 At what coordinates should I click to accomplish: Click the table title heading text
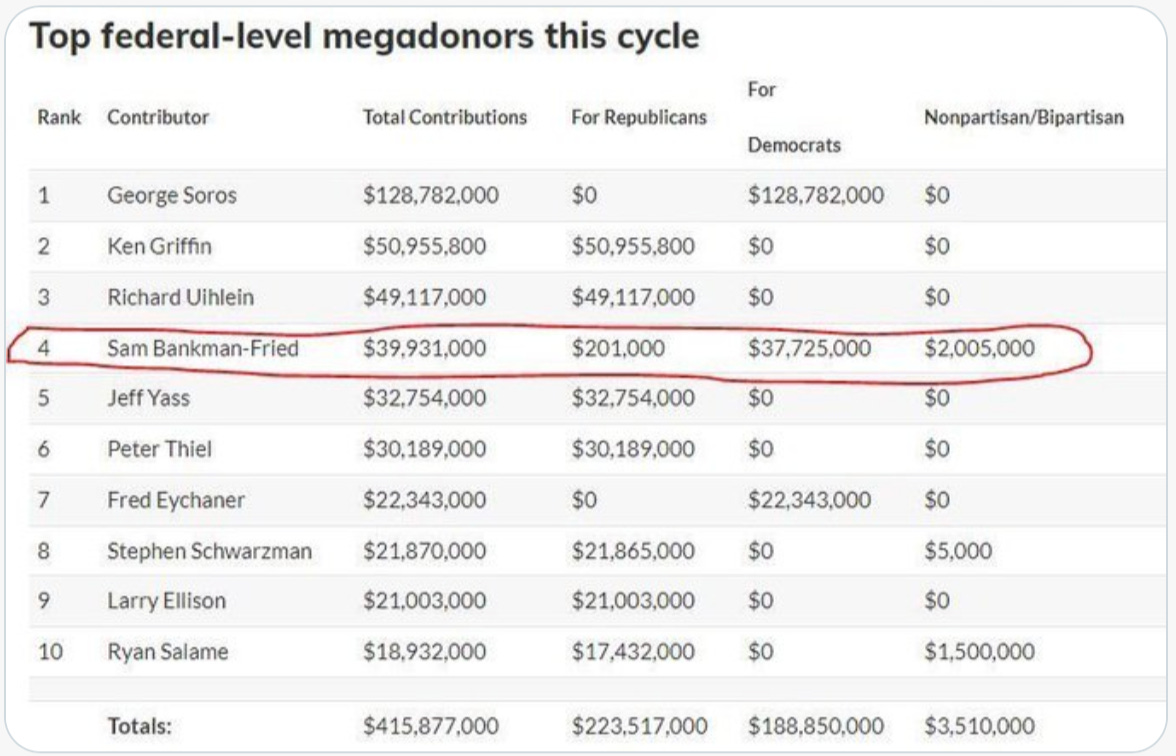tap(364, 37)
